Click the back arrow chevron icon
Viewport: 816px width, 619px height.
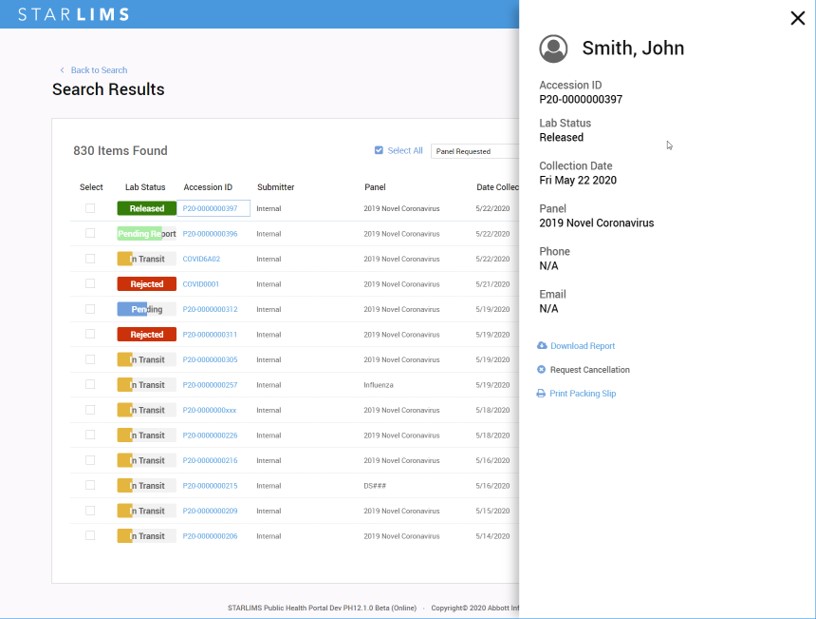(x=62, y=70)
